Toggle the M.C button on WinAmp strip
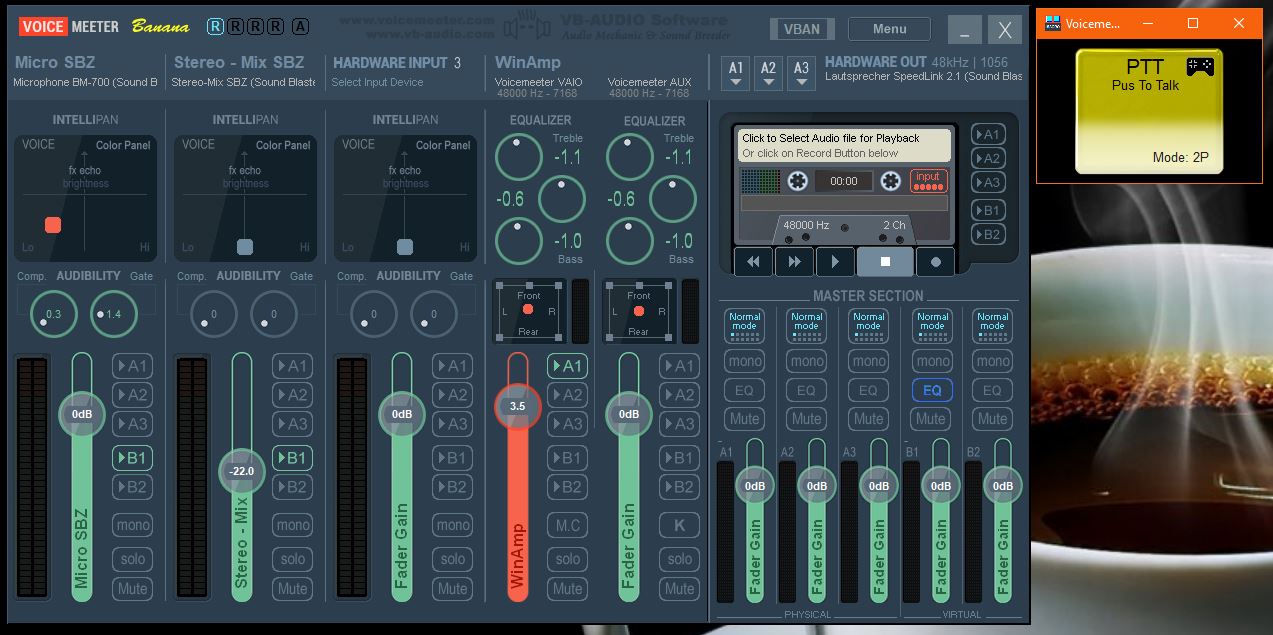Screen dimensions: 1273x635 [567, 525]
